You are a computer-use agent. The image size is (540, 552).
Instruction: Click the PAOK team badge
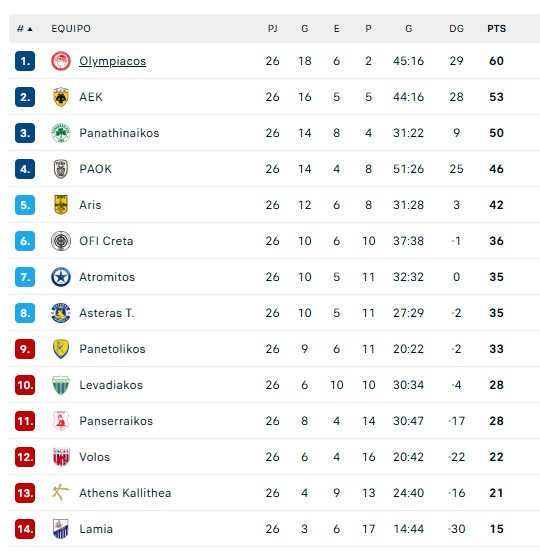(61, 169)
